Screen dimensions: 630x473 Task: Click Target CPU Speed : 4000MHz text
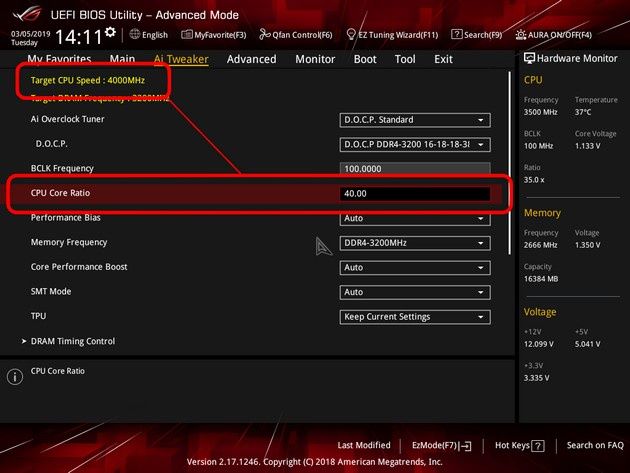tap(88, 80)
